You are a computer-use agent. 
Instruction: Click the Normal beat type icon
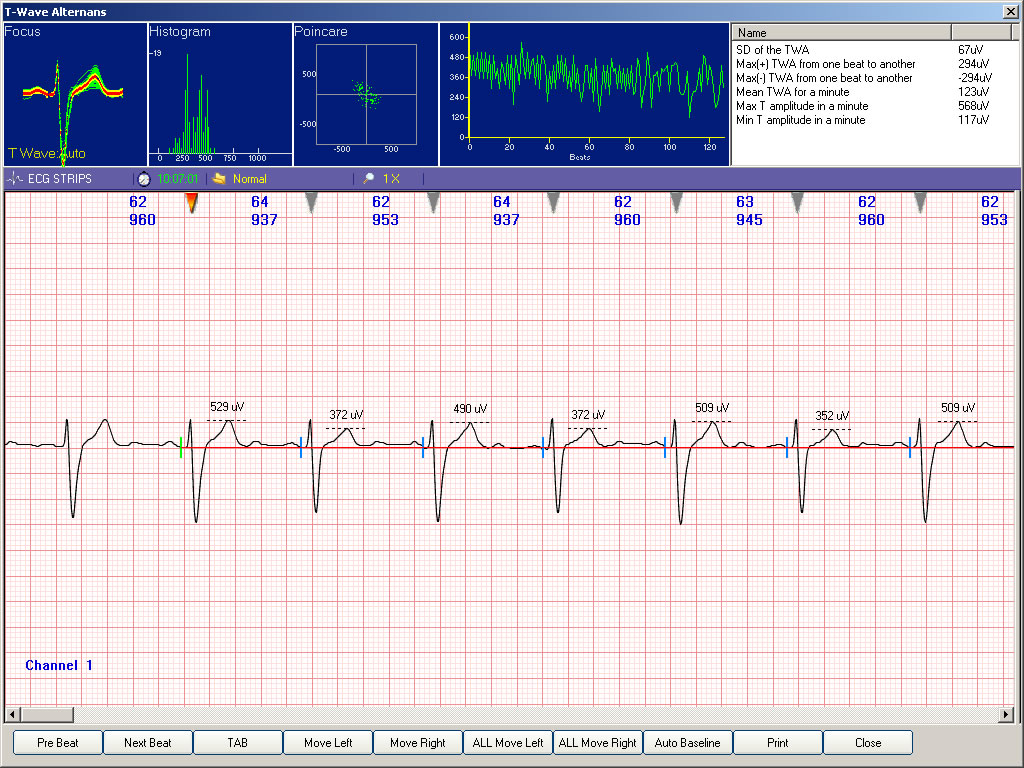pyautogui.click(x=219, y=179)
